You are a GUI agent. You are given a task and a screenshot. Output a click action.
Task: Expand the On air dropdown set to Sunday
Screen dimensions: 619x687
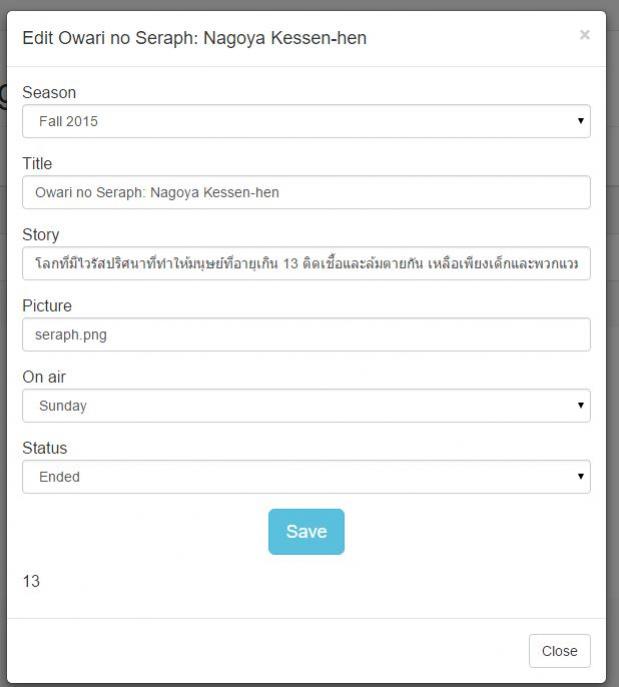tap(306, 406)
